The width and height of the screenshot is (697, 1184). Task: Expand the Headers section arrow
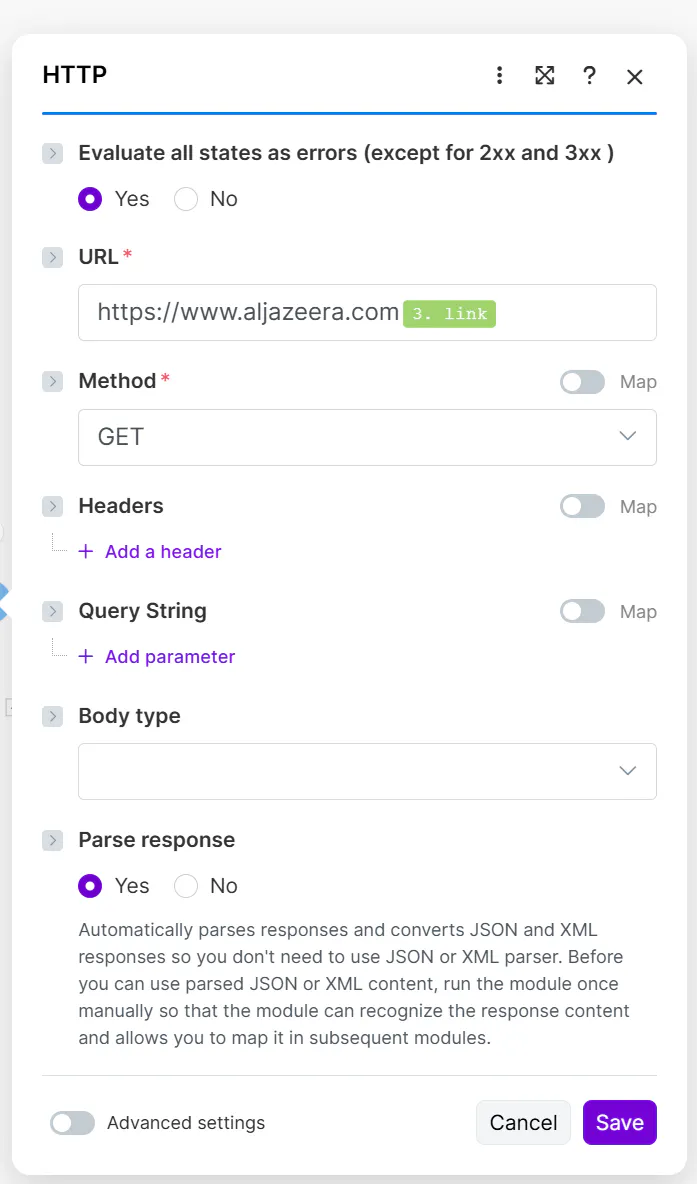click(x=53, y=507)
